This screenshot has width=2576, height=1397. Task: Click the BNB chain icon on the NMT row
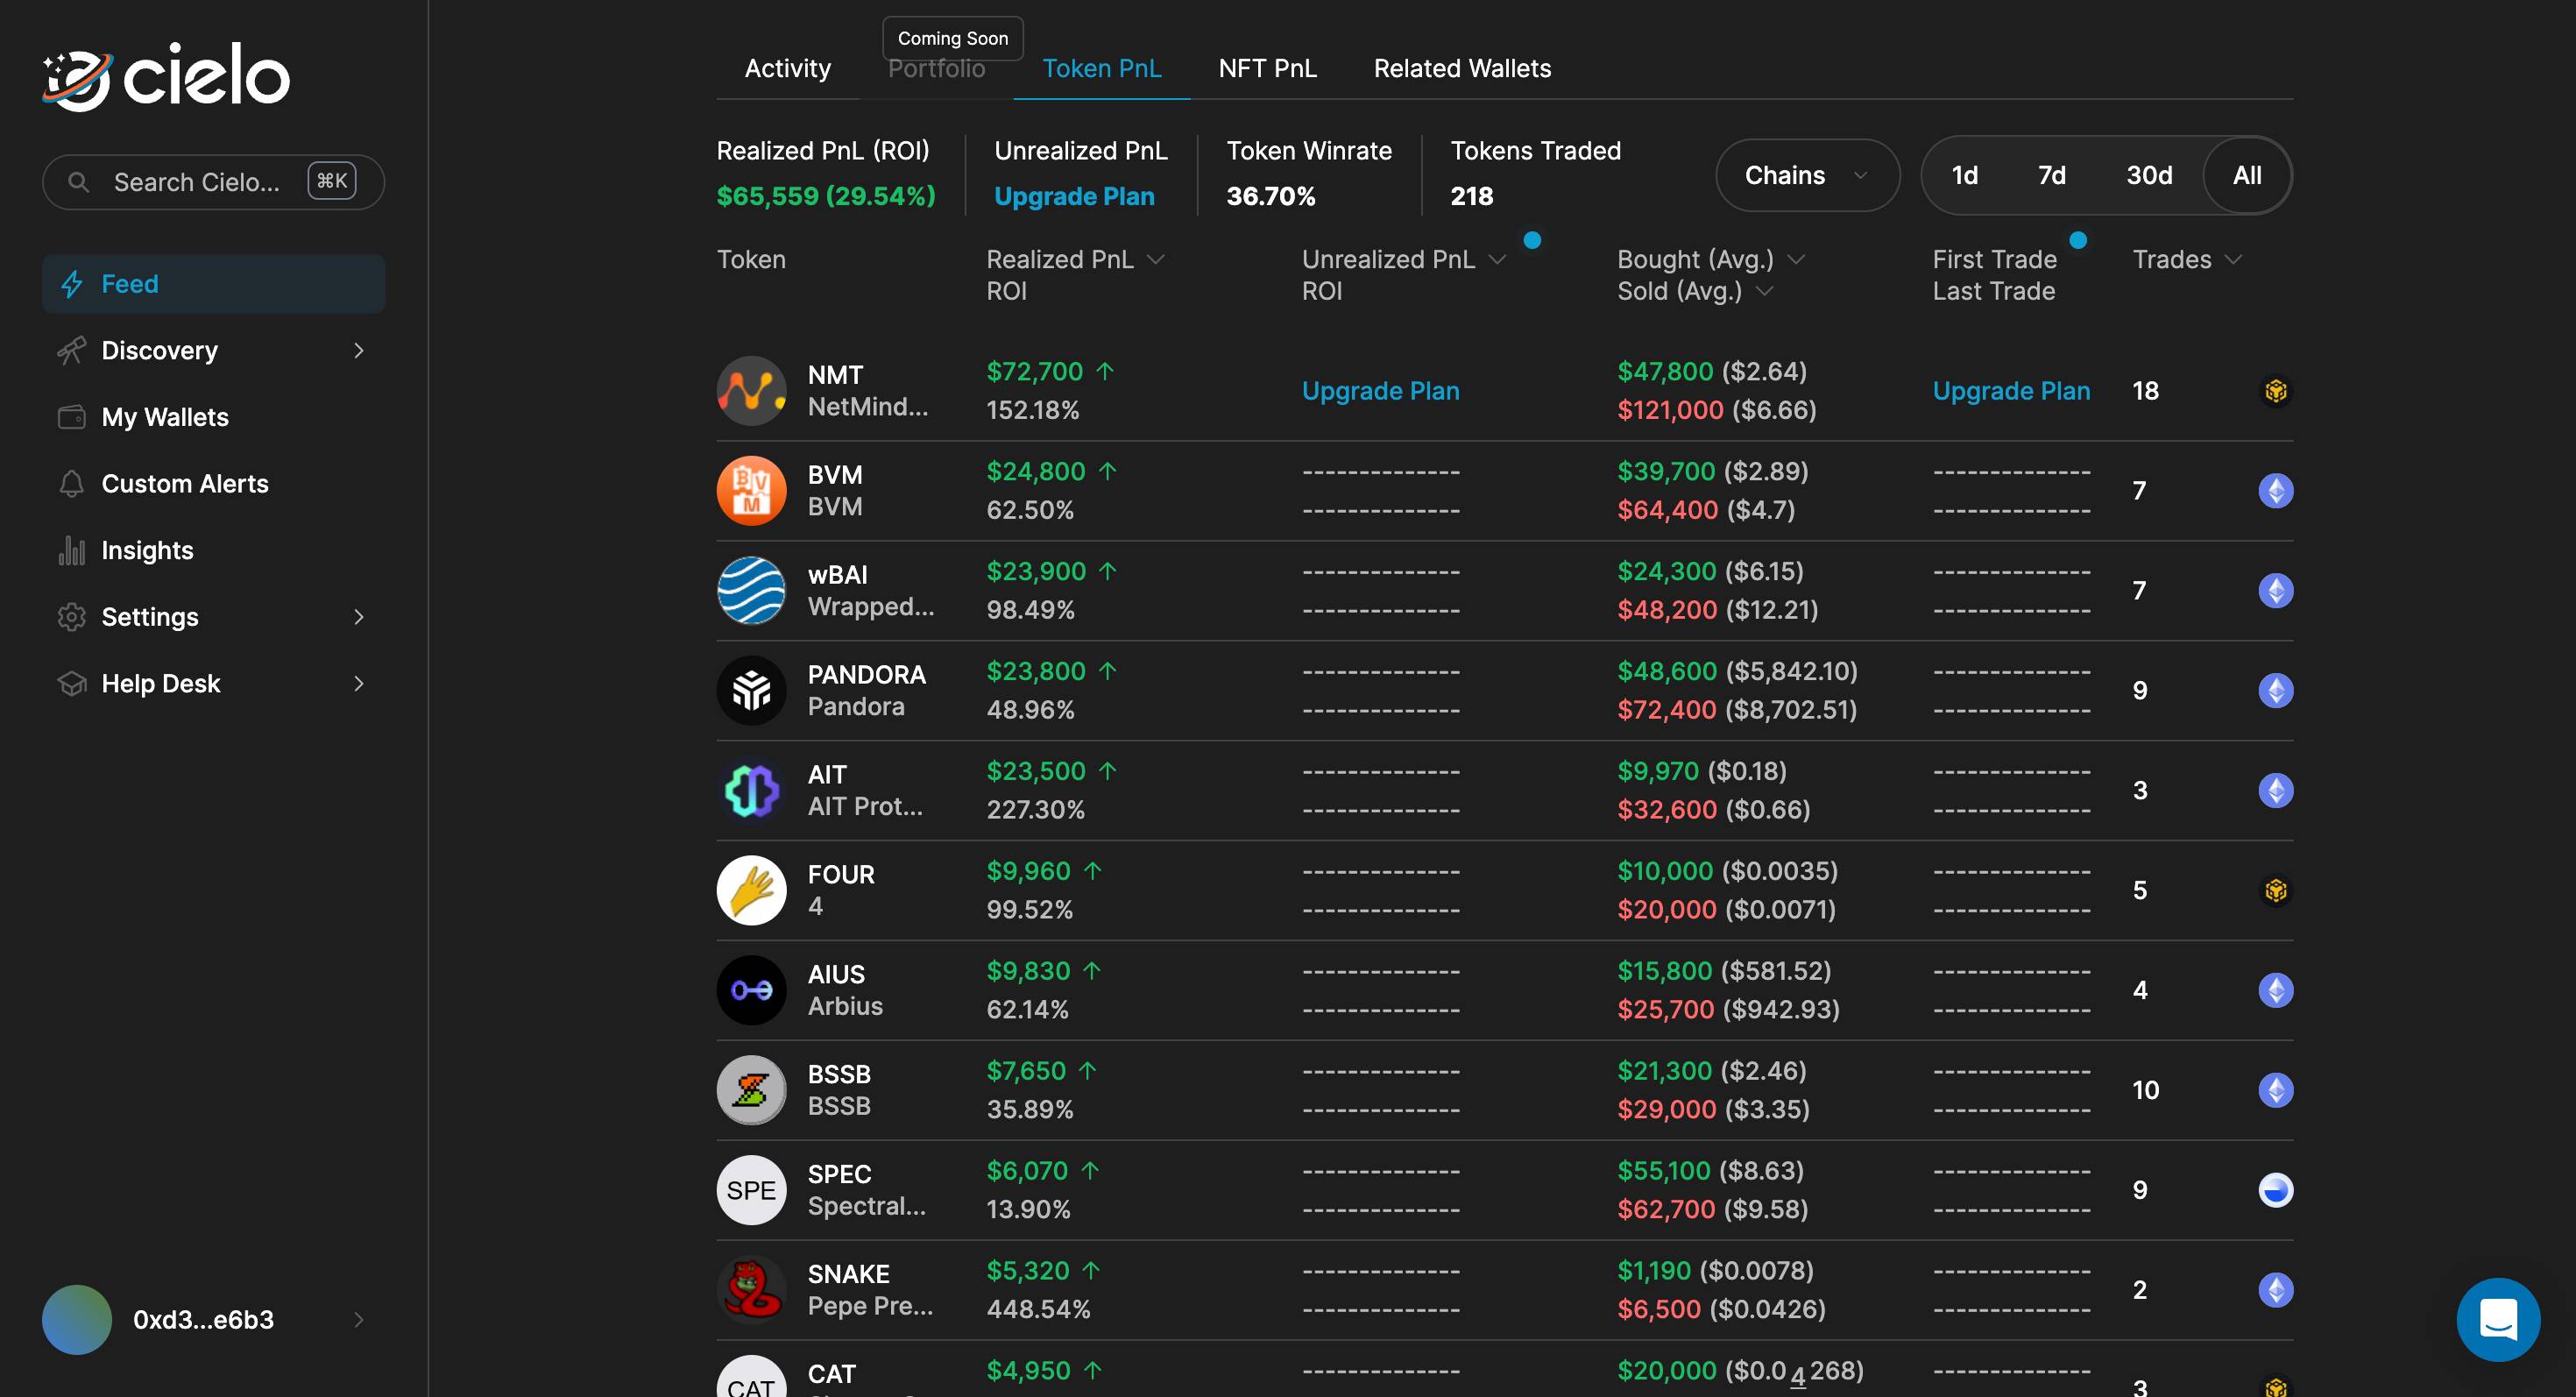2276,390
